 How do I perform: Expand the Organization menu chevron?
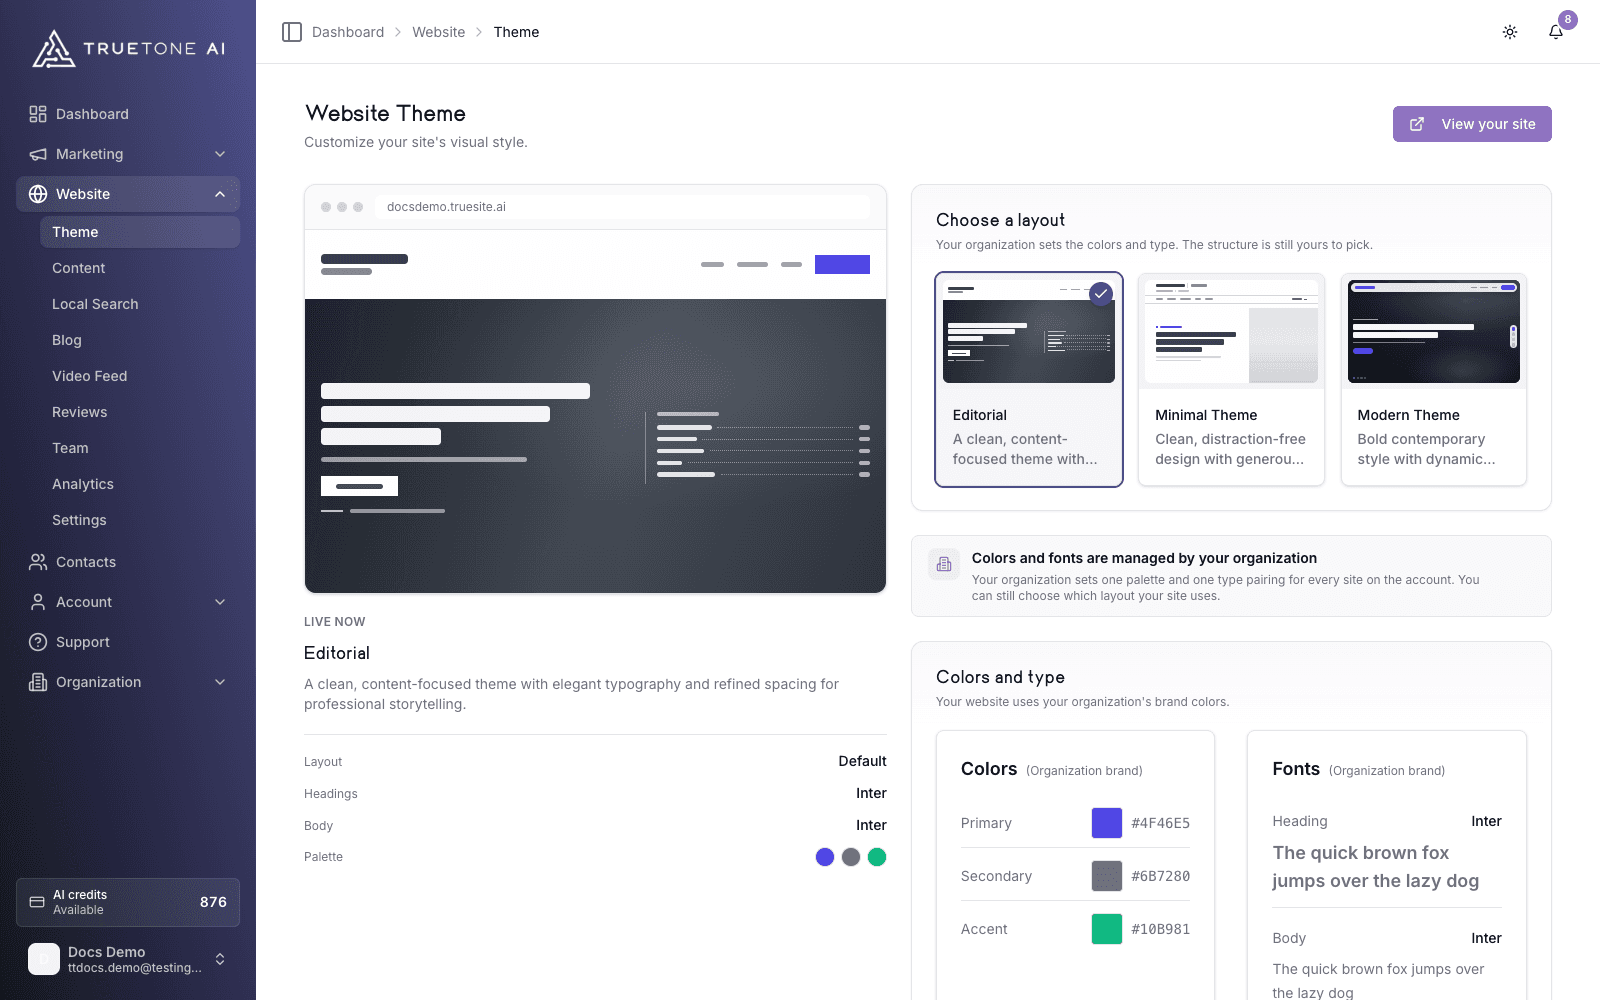(x=220, y=682)
